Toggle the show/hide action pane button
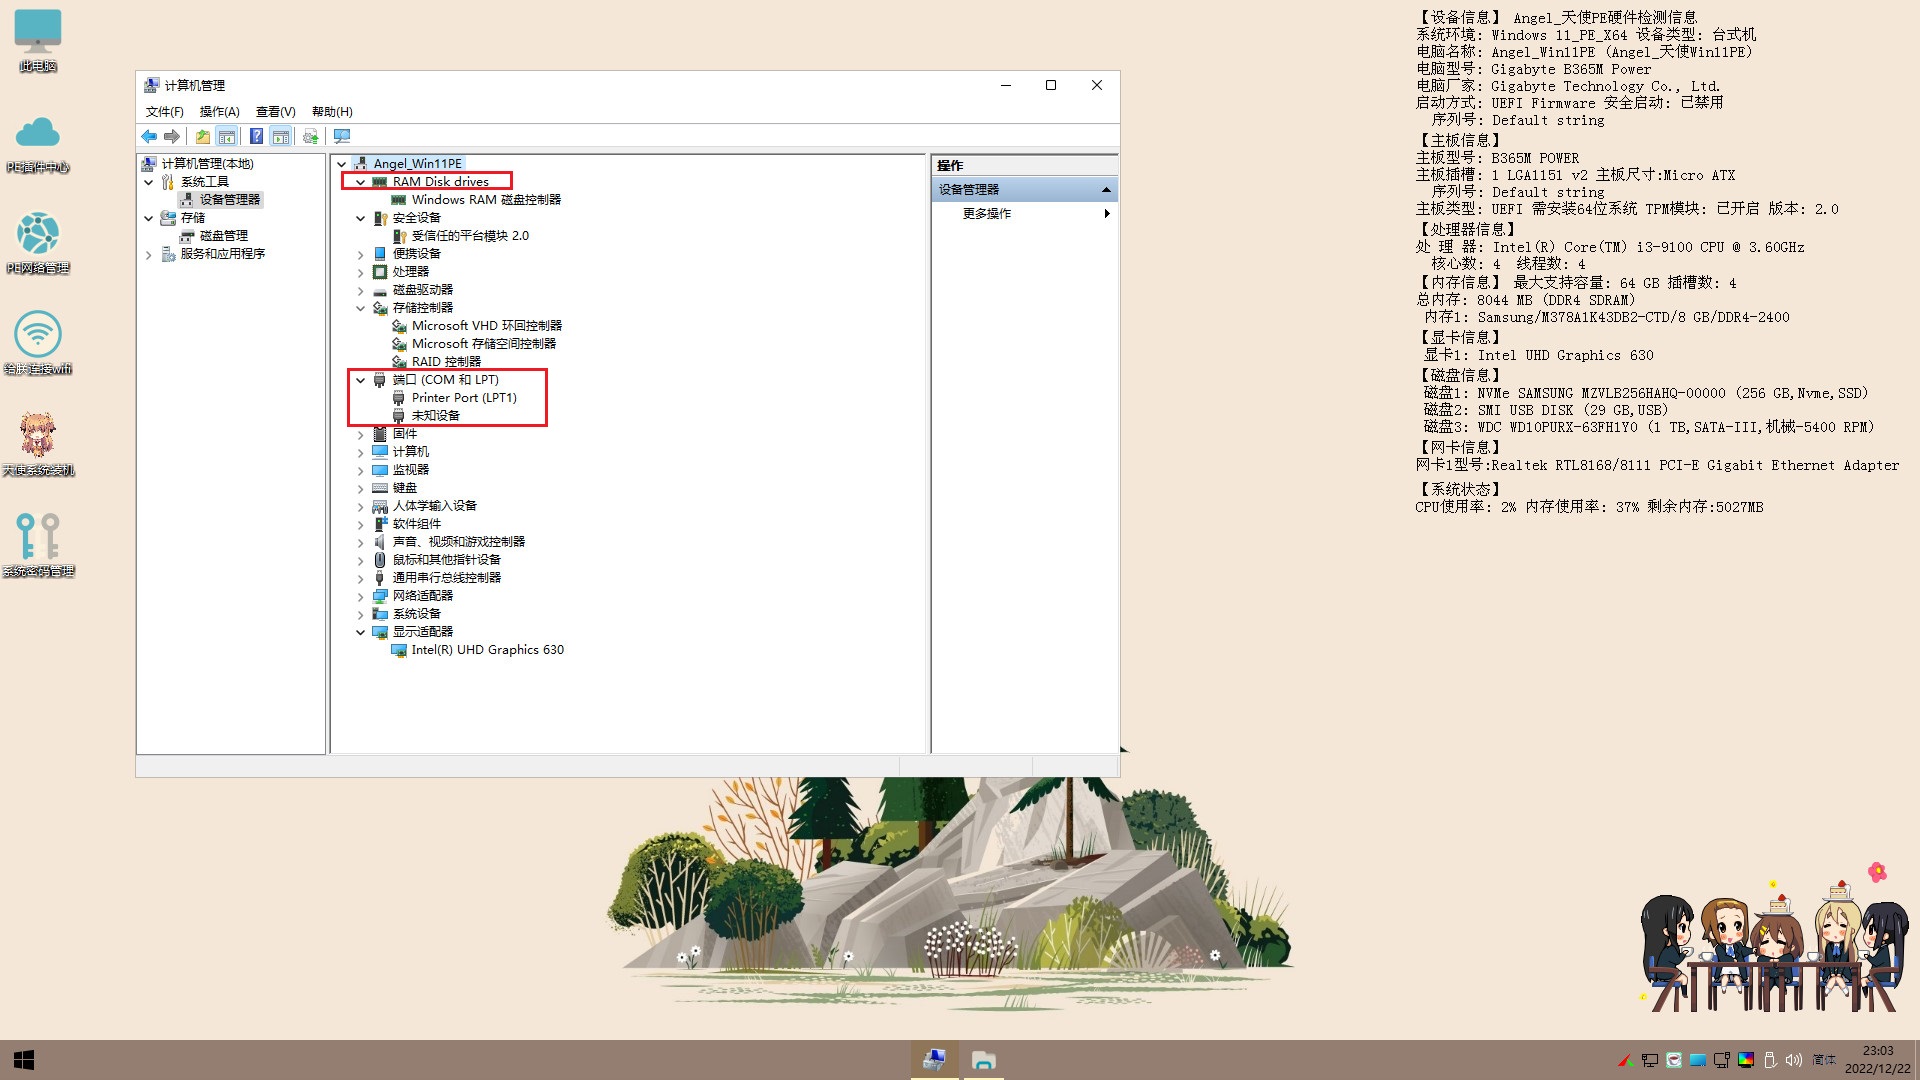The width and height of the screenshot is (1920, 1080). point(281,136)
